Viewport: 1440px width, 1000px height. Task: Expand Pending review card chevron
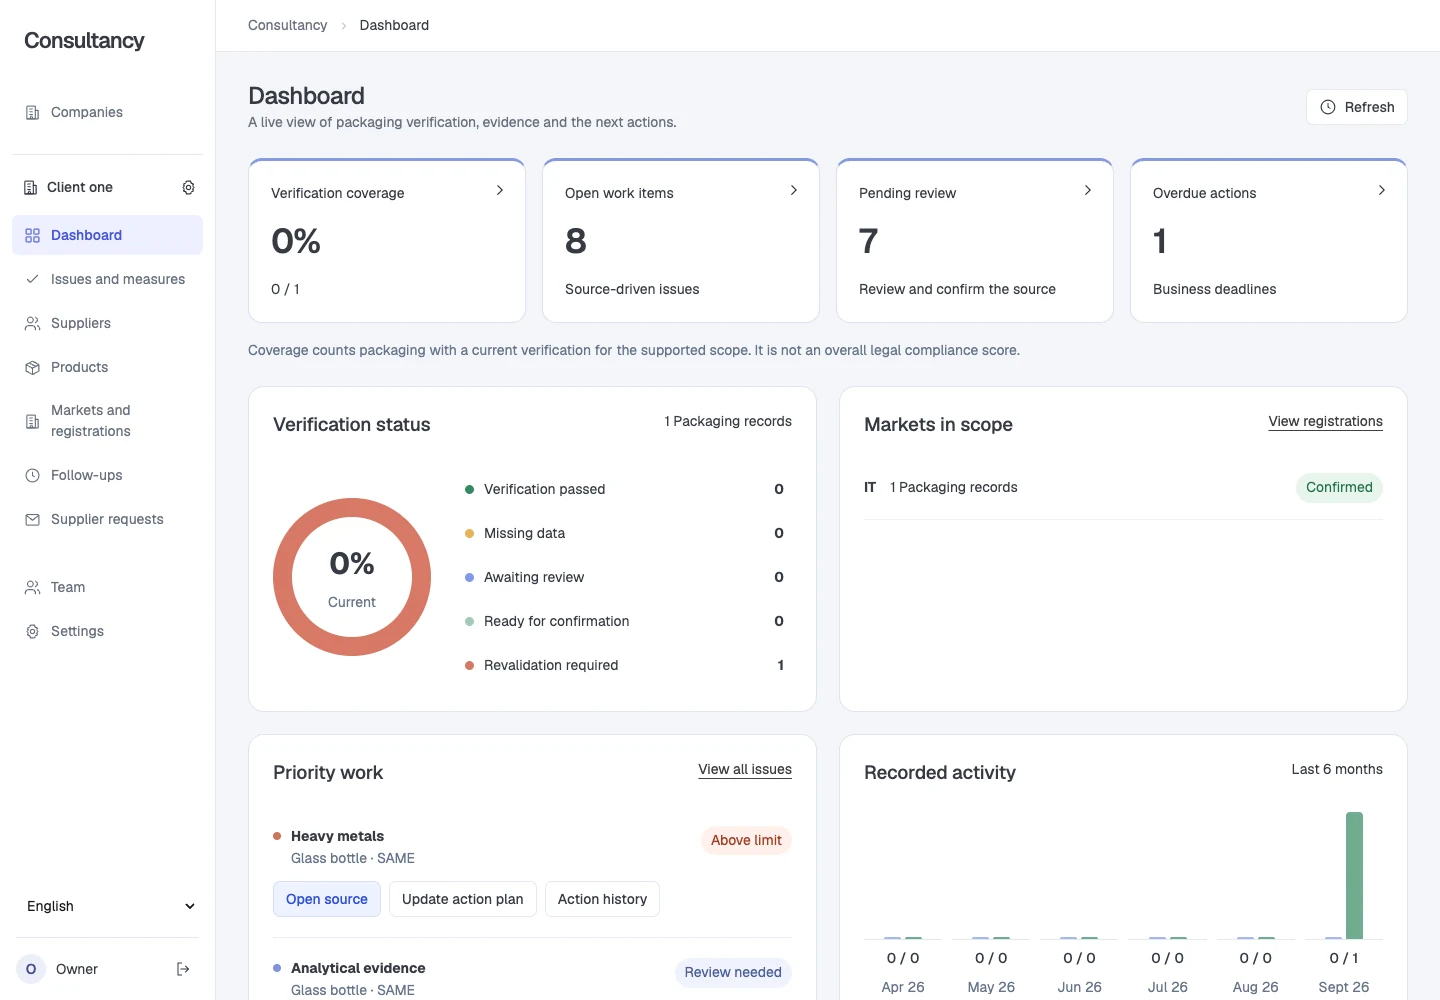pos(1088,190)
